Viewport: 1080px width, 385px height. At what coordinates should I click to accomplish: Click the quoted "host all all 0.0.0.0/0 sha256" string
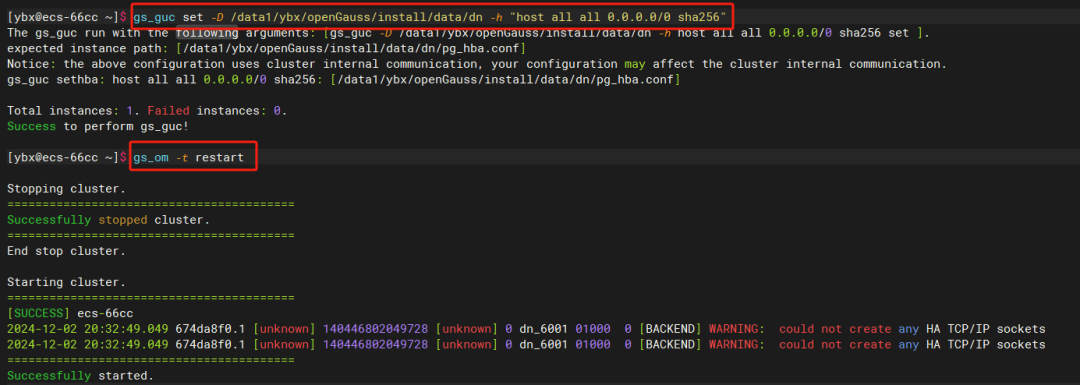point(618,15)
